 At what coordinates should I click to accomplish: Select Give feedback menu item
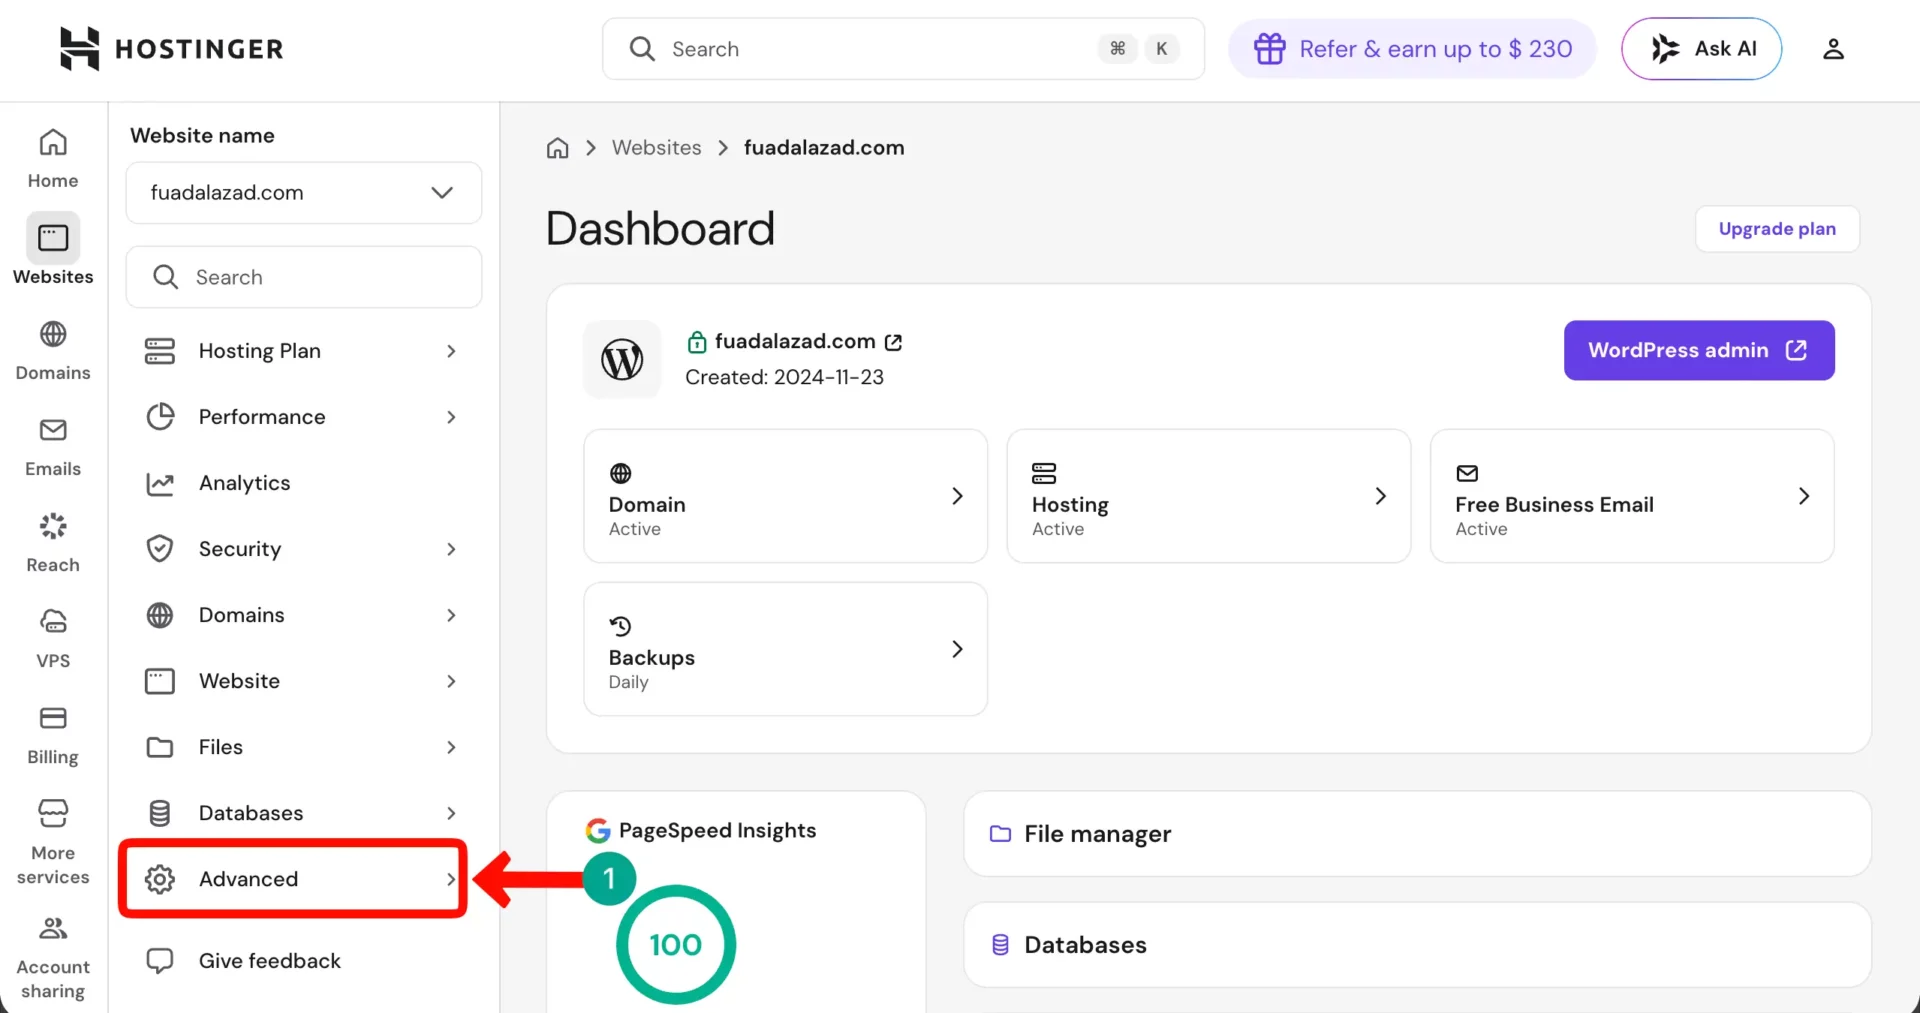pos(269,961)
